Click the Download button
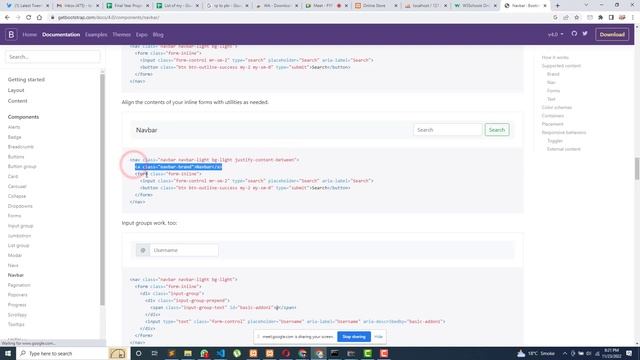This screenshot has width=640, height=360. 612,35
